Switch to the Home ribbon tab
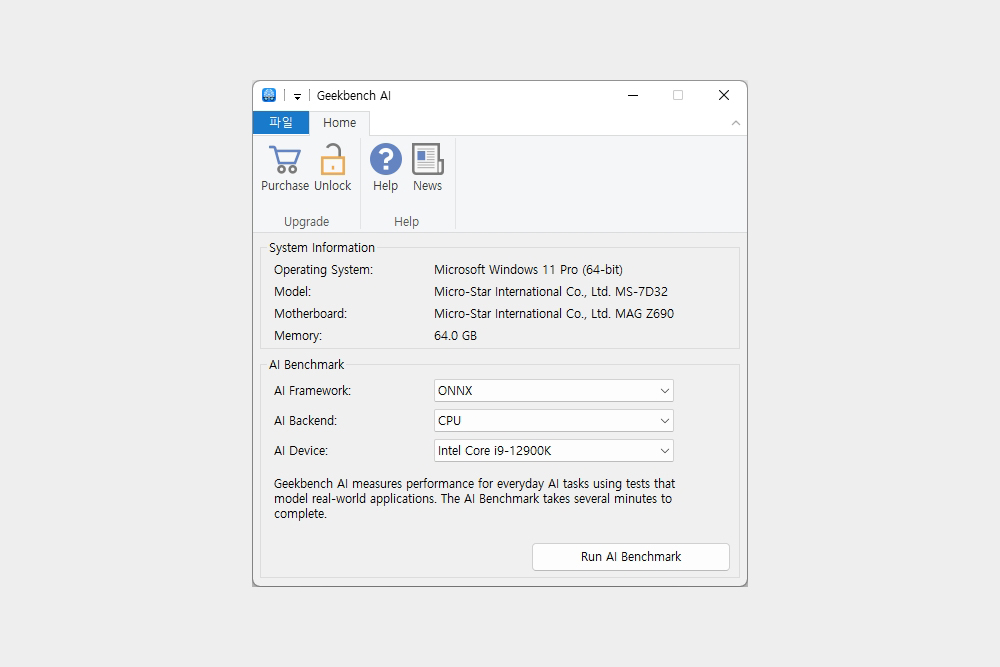 point(339,122)
